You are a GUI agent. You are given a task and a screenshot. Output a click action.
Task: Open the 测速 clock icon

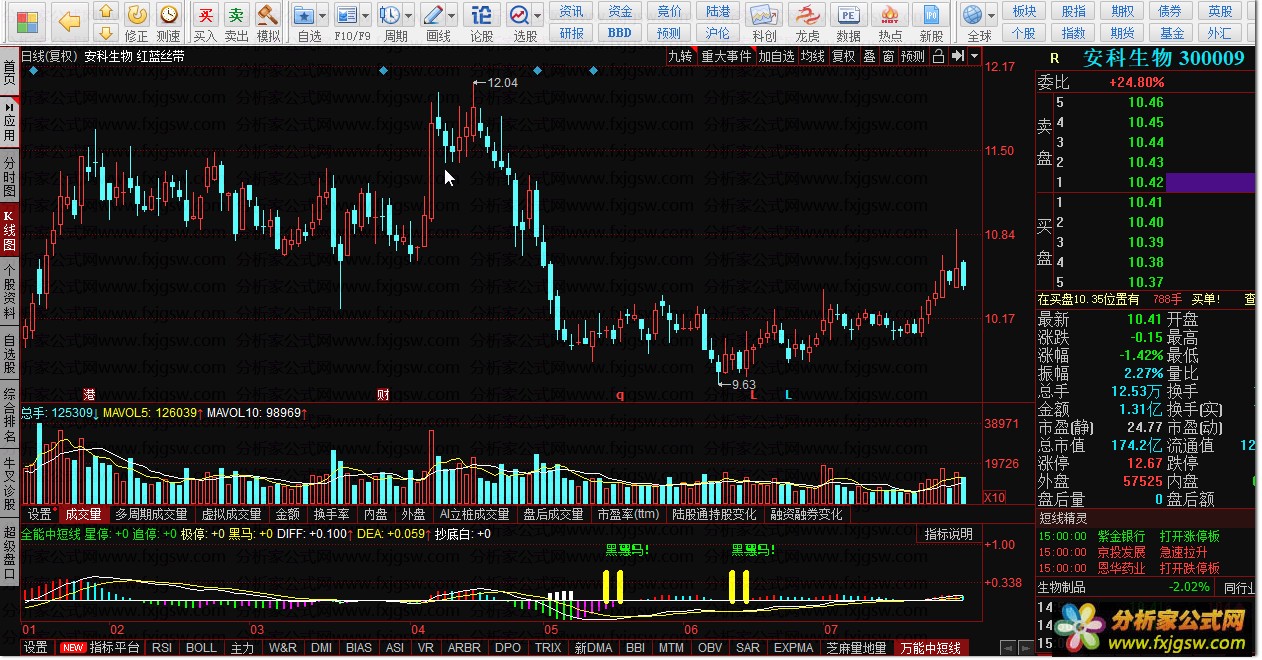click(x=169, y=14)
